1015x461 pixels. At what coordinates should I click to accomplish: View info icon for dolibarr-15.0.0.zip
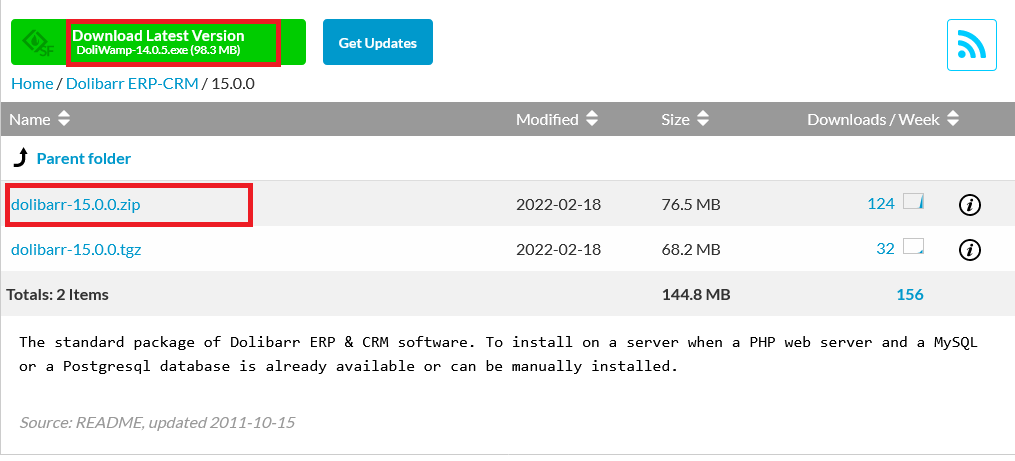(x=969, y=205)
